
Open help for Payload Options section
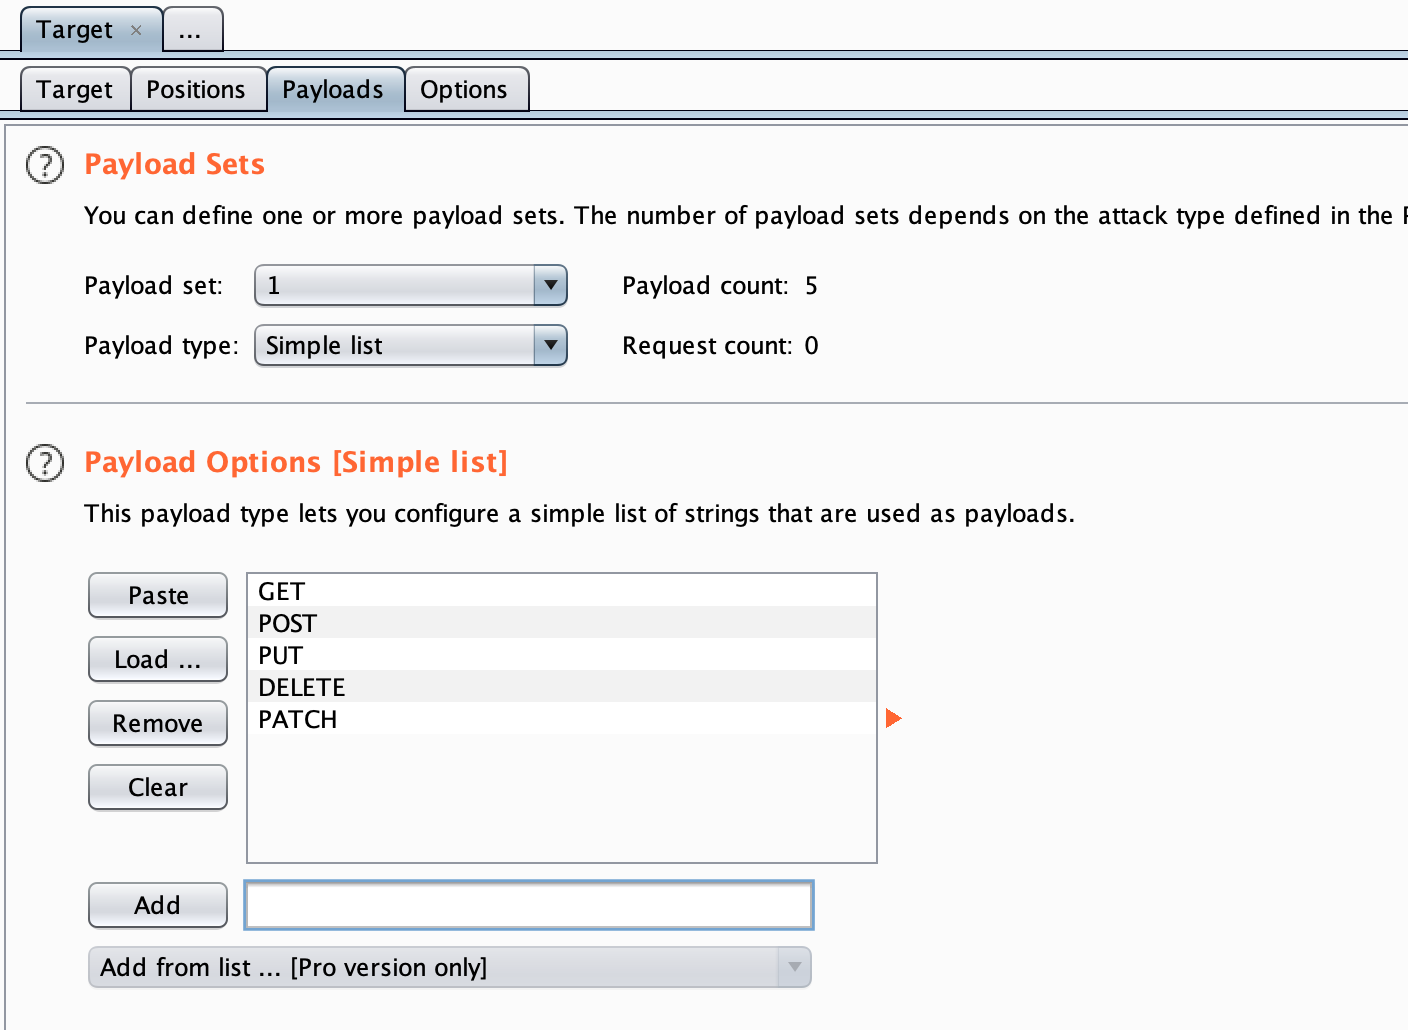(44, 463)
